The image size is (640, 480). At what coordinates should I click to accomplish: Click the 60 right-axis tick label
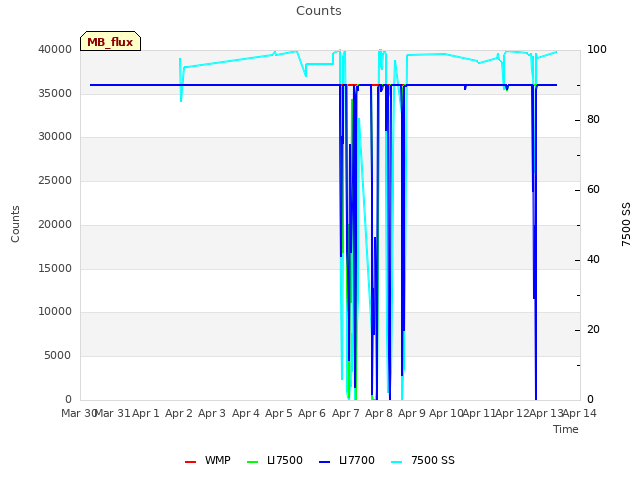[x=593, y=190]
